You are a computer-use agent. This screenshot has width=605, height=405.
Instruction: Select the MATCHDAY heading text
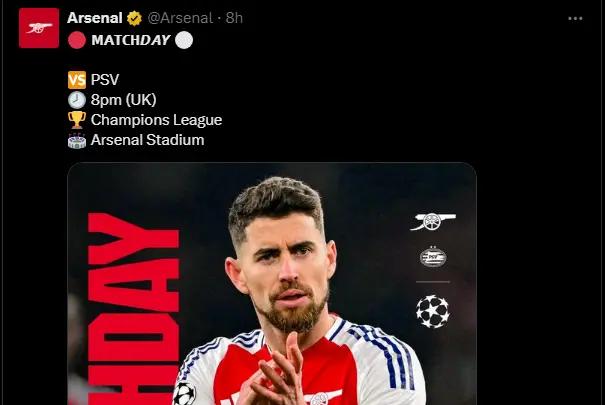[130, 40]
